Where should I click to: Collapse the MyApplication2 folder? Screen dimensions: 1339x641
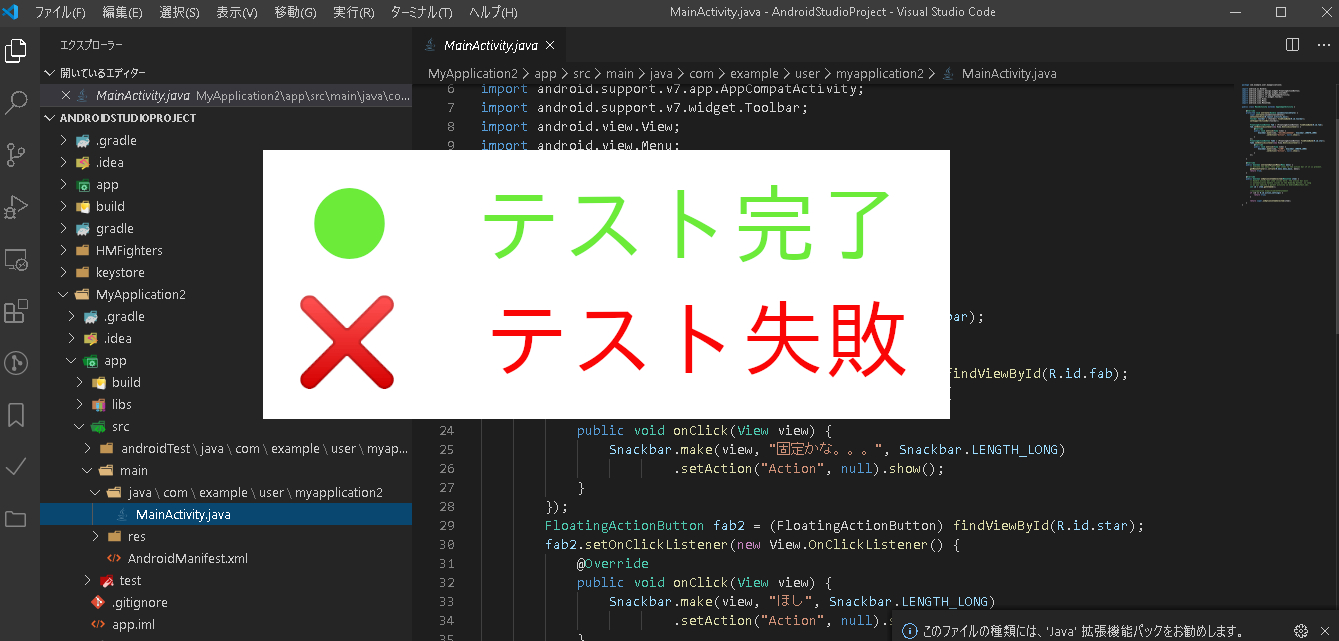coord(226,294)
